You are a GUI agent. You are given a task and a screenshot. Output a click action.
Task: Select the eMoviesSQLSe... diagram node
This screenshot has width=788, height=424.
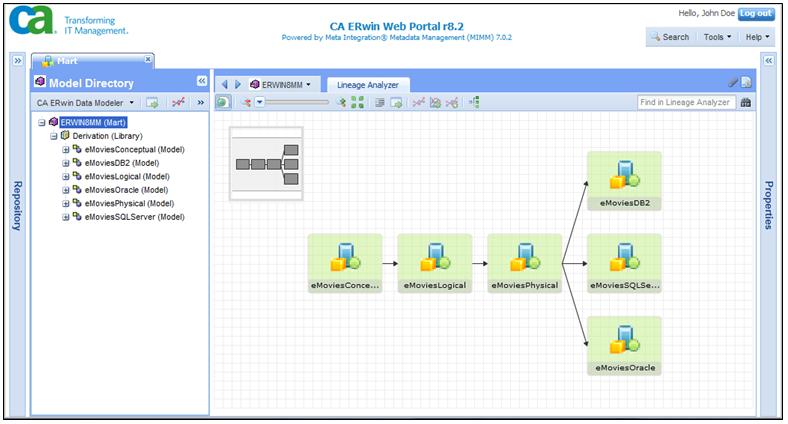click(x=625, y=263)
